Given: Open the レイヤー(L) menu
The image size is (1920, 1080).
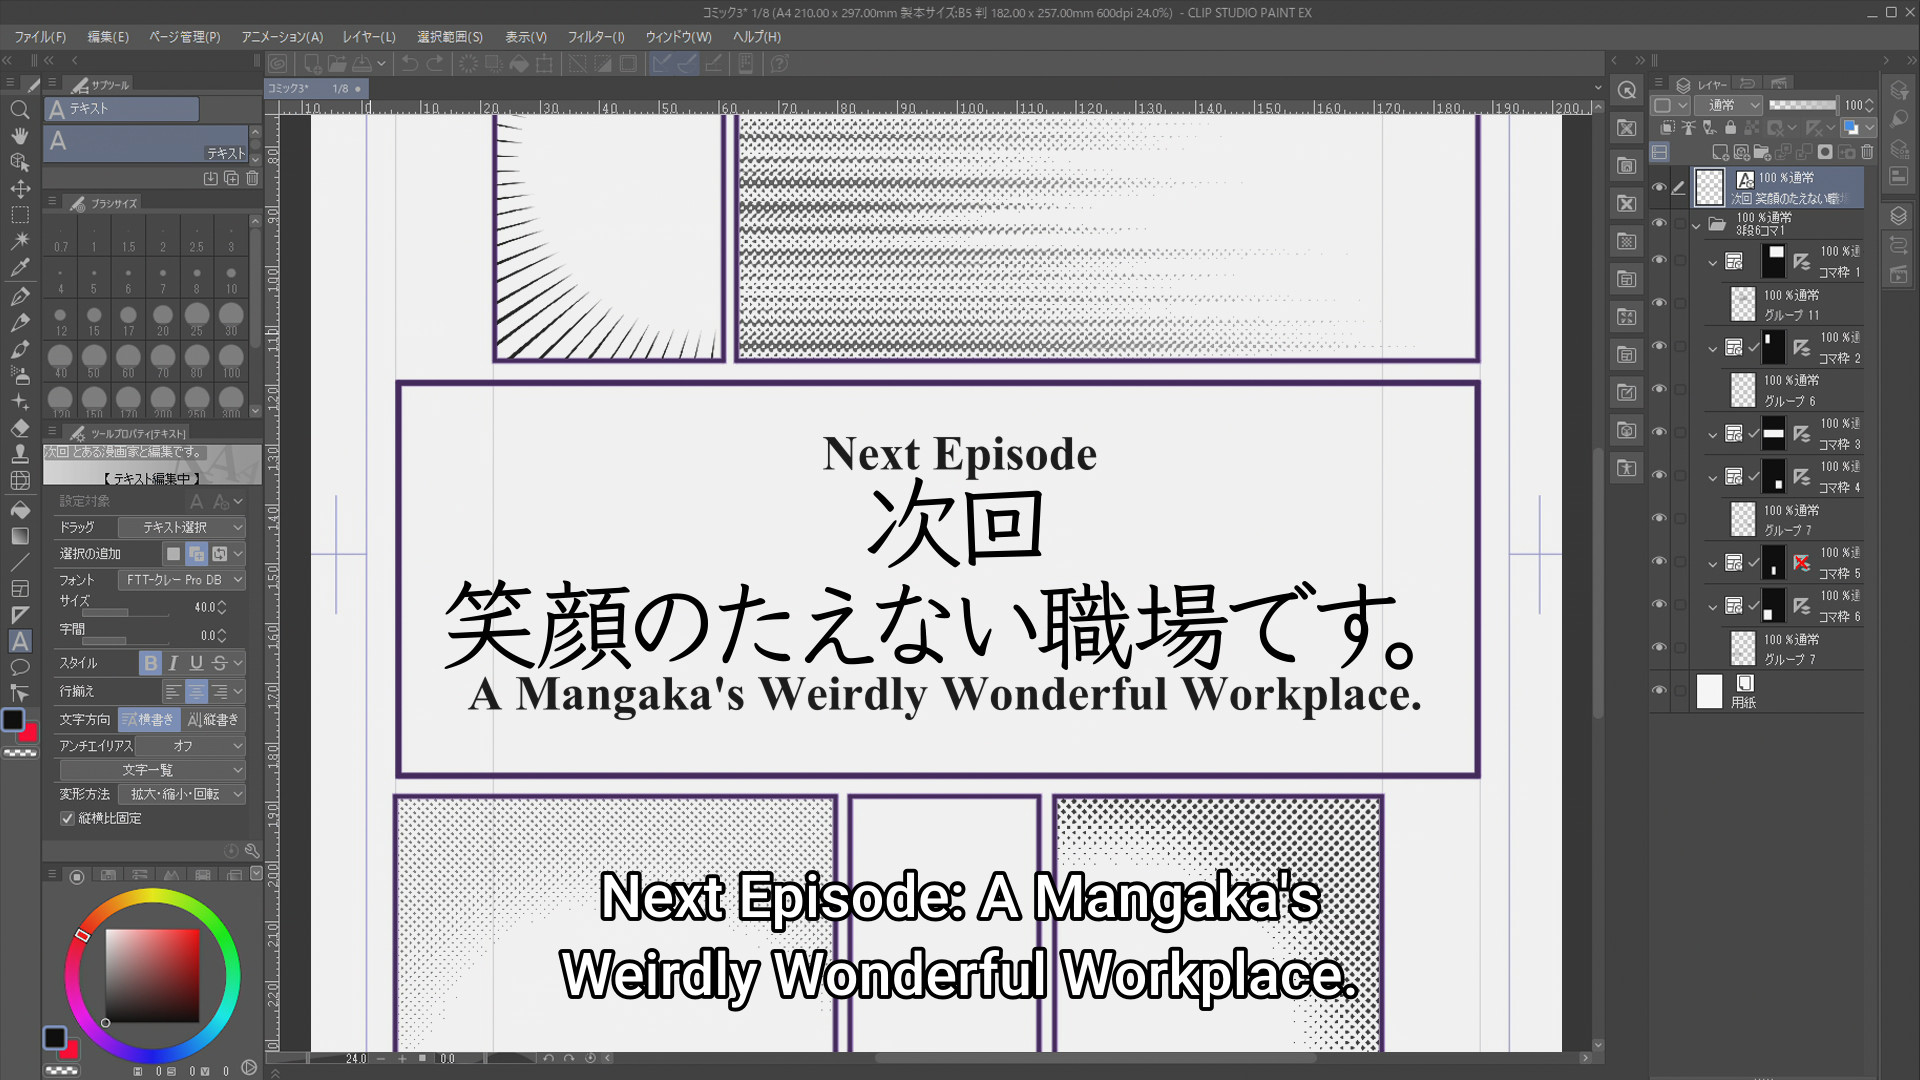Looking at the screenshot, I should [368, 37].
